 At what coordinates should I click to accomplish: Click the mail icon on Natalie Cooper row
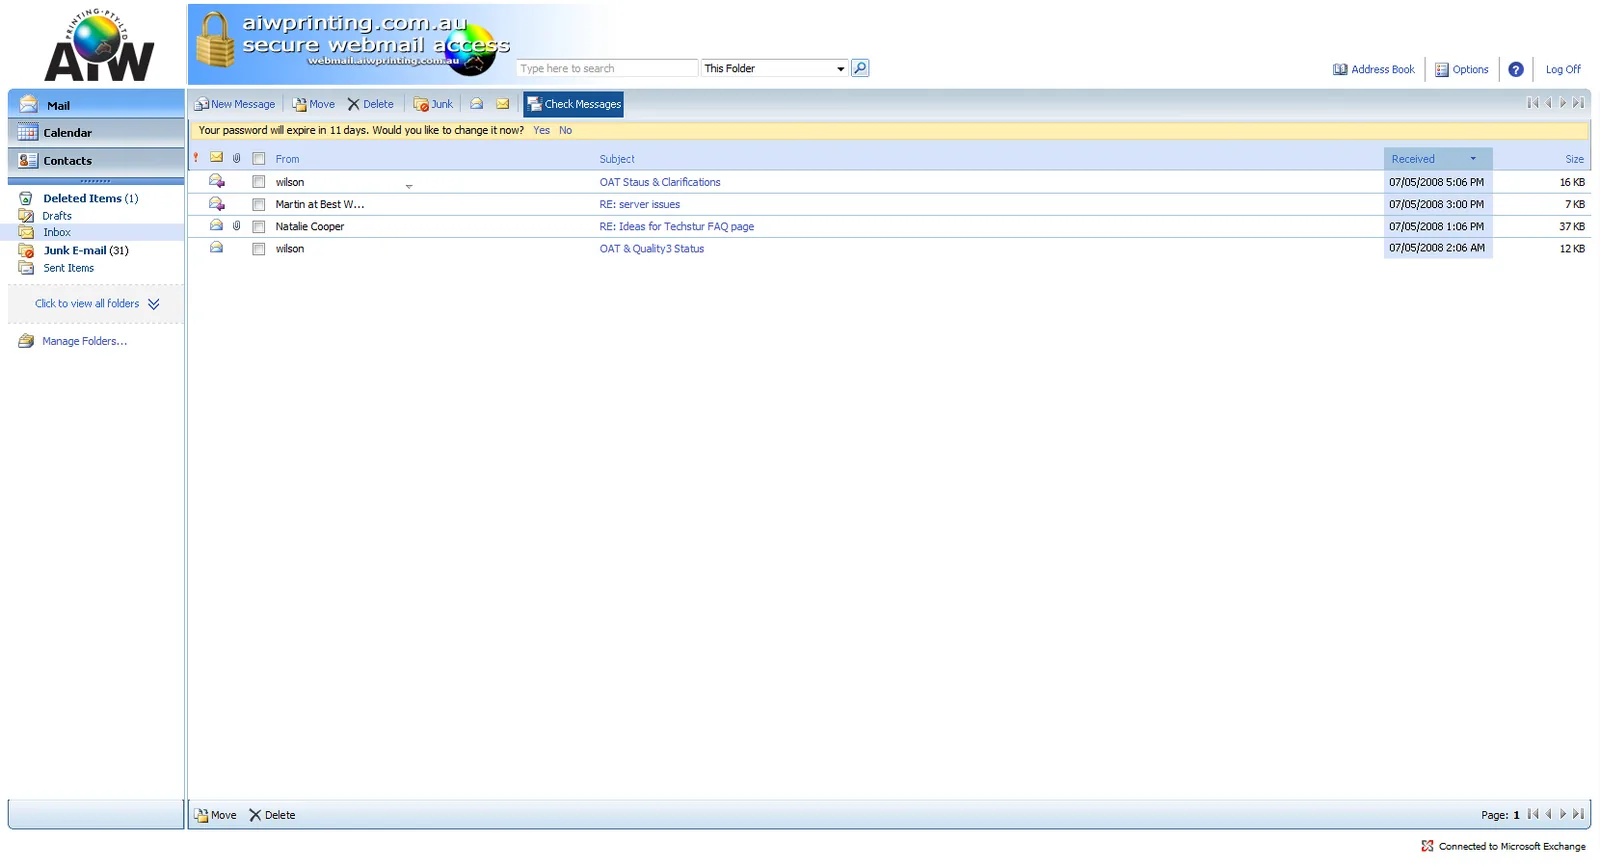[x=216, y=226]
